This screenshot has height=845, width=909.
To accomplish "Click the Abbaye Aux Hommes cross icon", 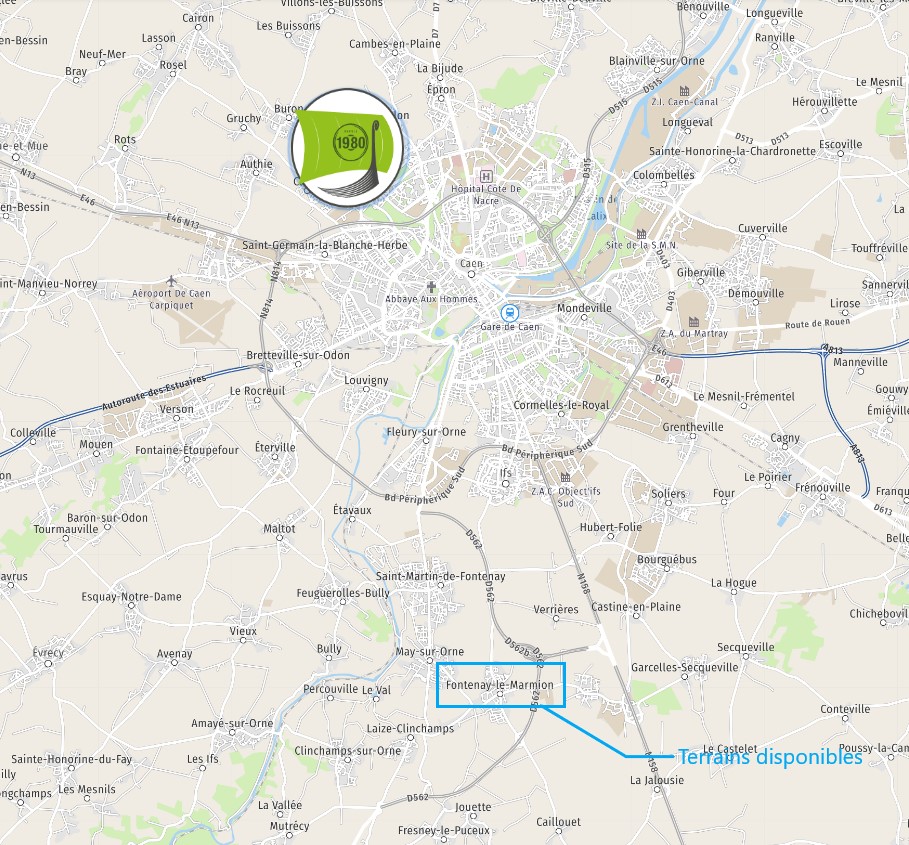I will [x=431, y=286].
